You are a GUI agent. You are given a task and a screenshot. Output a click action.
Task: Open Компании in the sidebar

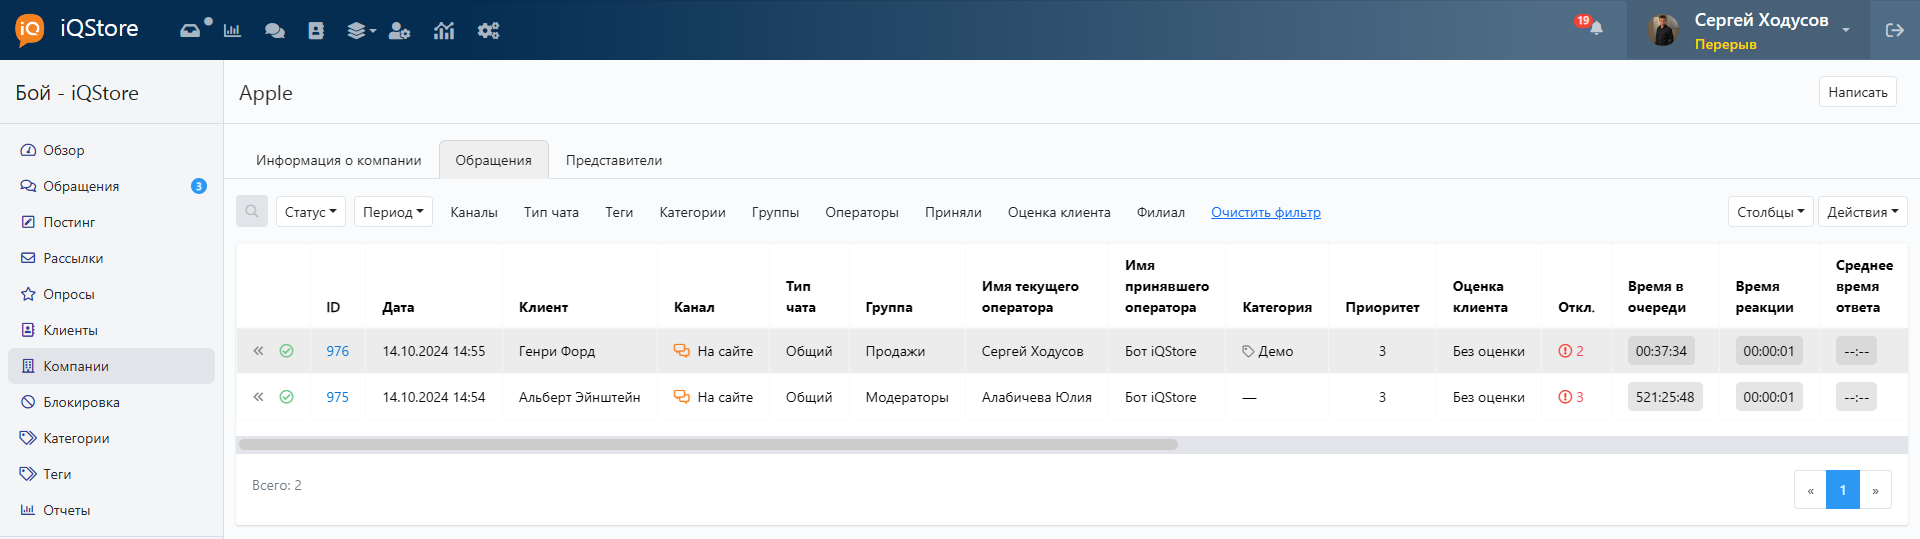[x=111, y=366]
